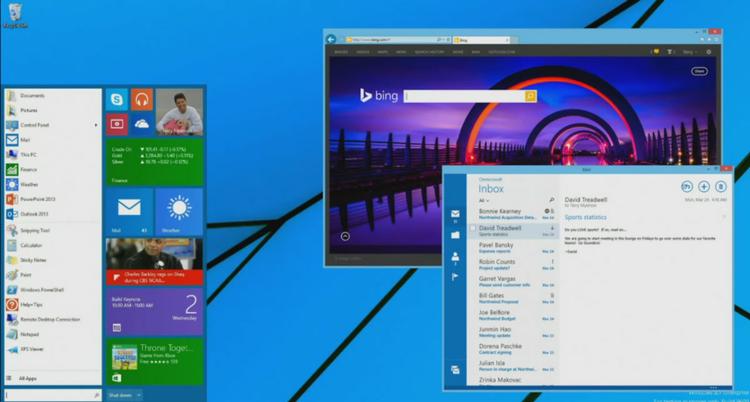This screenshot has height=402, width=750.
Task: Expand the Control Panel submenu arrow
Action: pos(96,125)
